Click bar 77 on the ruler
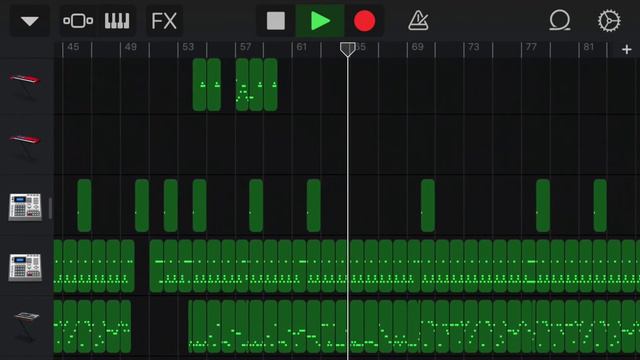Screen dimensions: 640x360 pyautogui.click(x=531, y=47)
